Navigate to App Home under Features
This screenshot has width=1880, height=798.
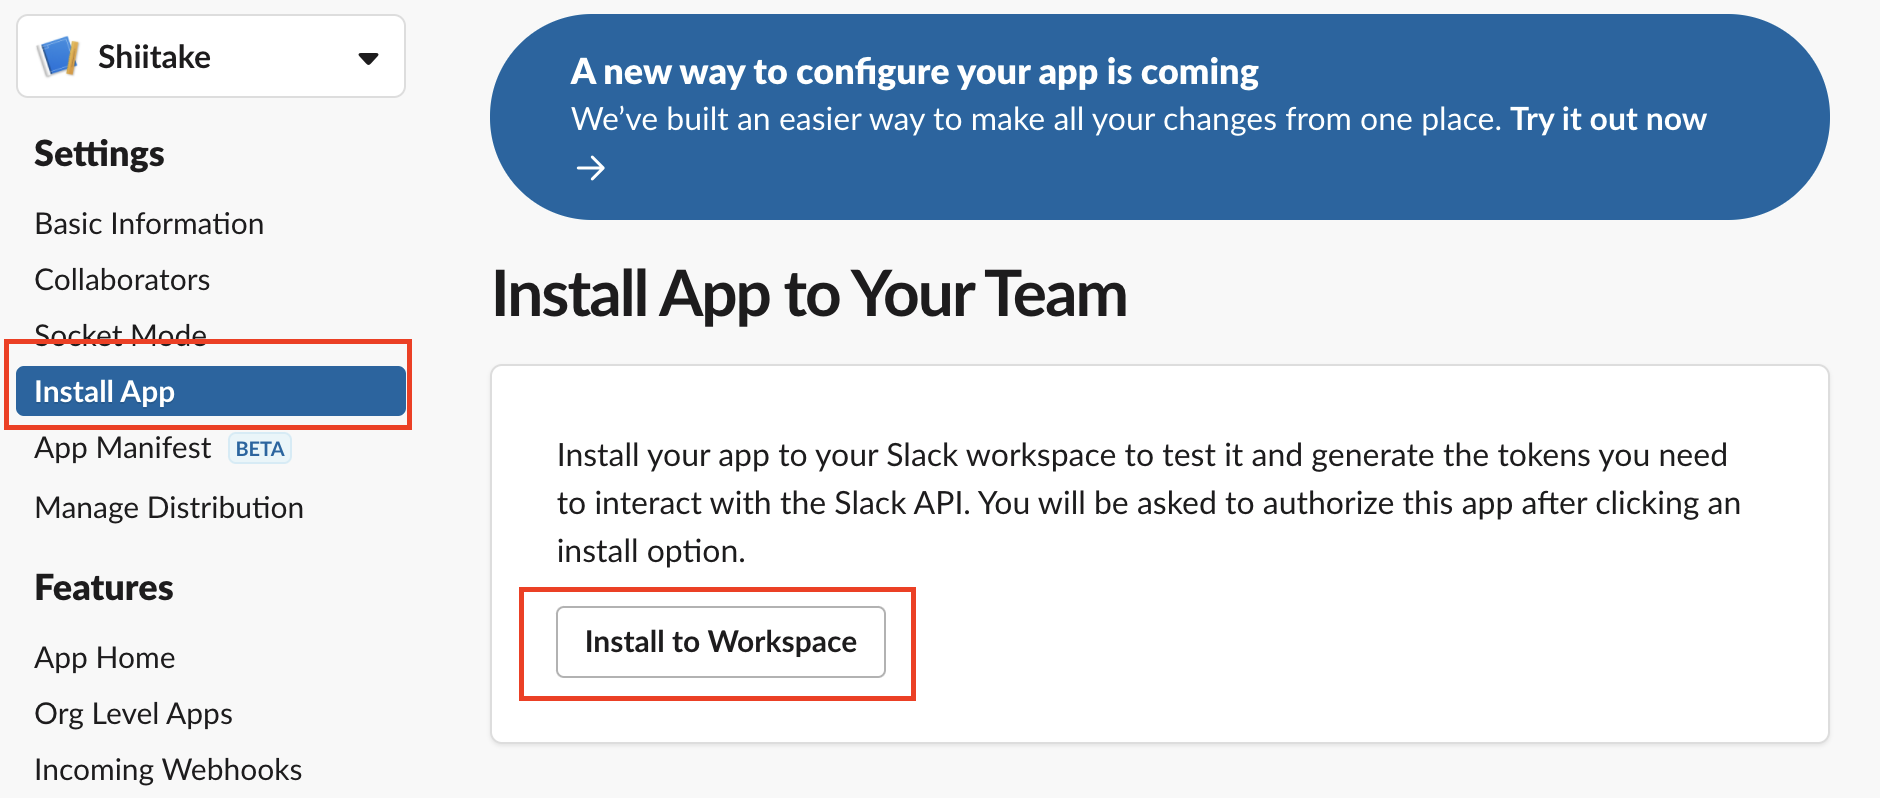(x=105, y=657)
